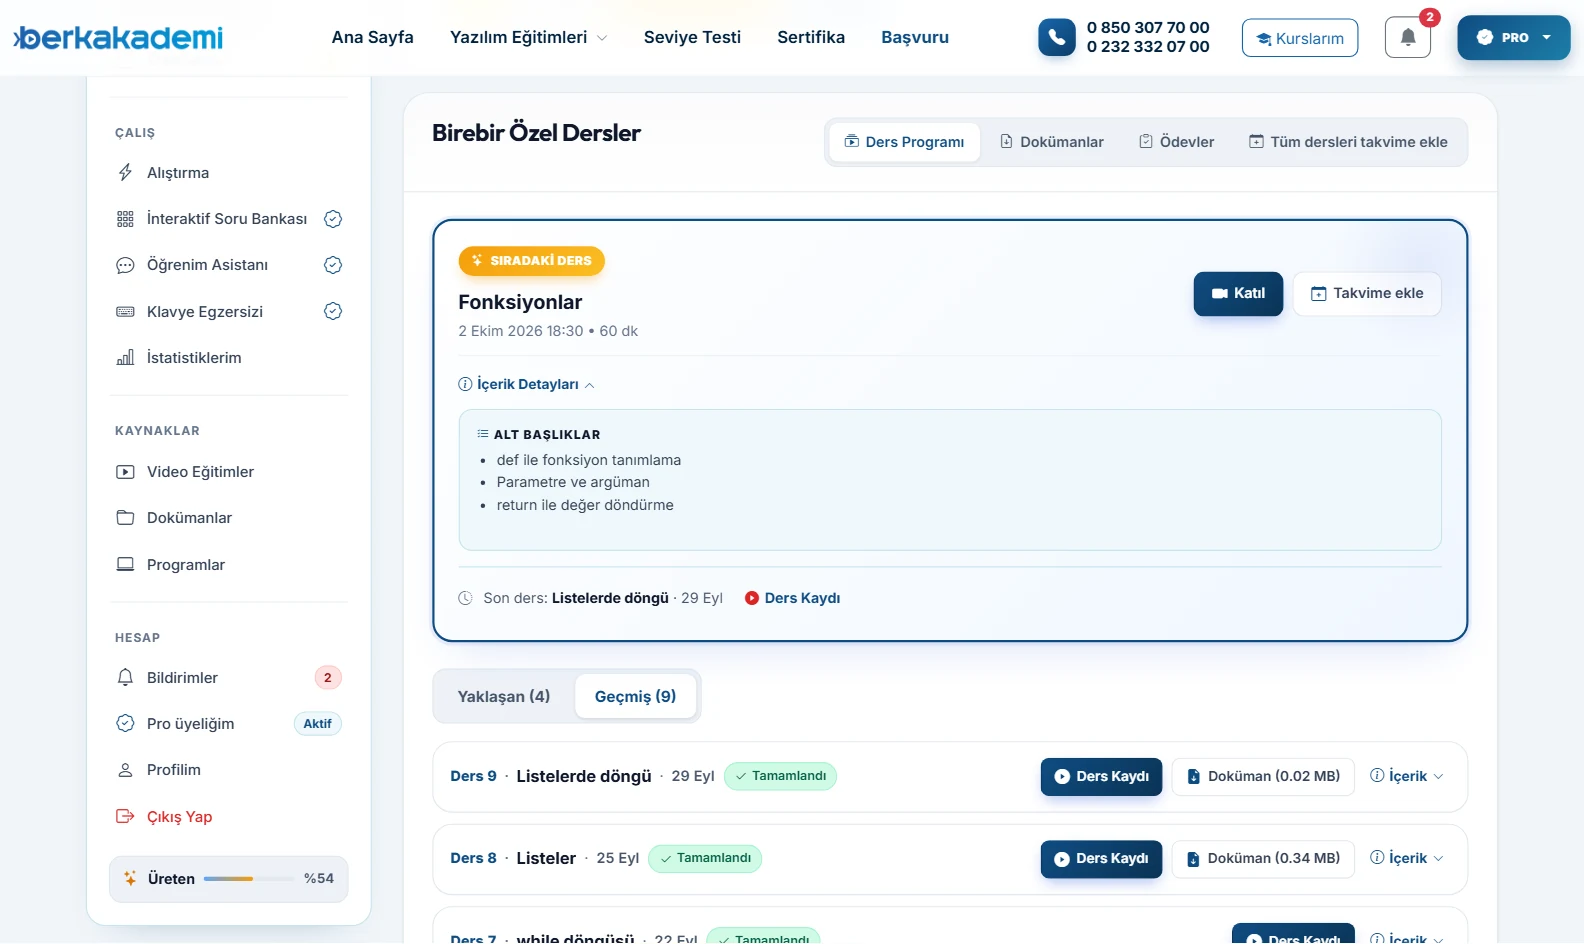Viewport: 1584px width, 944px height.
Task: Open the Başvuru navigation link
Action: click(915, 37)
